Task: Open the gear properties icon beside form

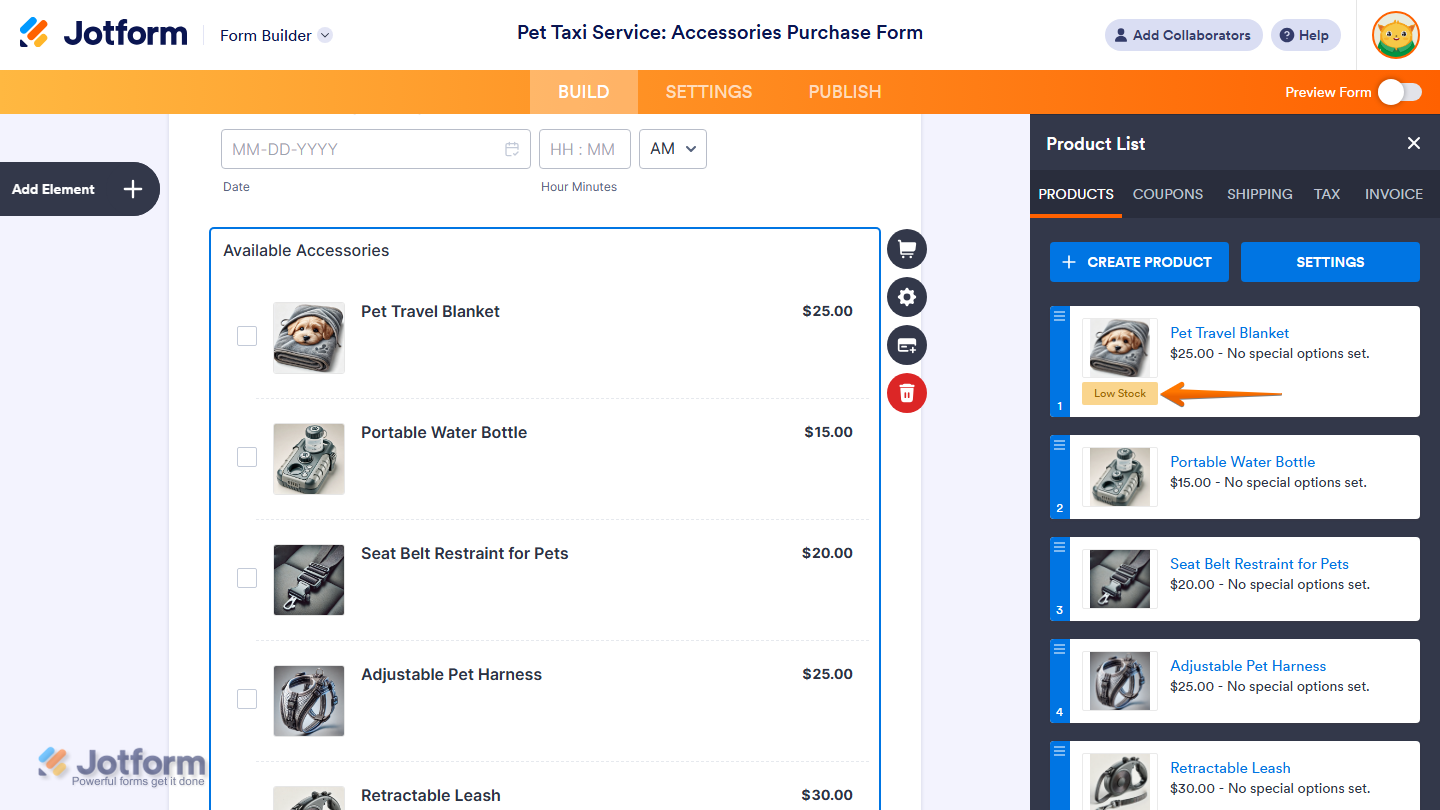Action: click(907, 297)
